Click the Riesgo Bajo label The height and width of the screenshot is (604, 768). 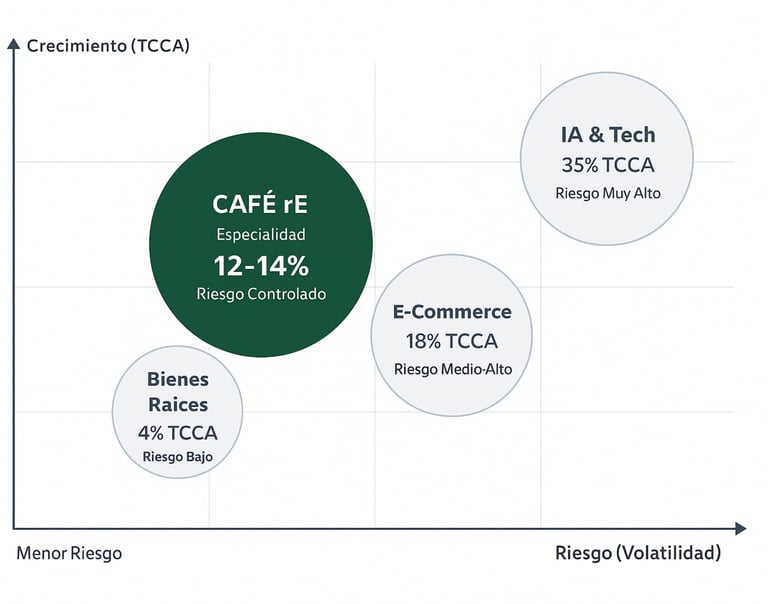click(178, 457)
